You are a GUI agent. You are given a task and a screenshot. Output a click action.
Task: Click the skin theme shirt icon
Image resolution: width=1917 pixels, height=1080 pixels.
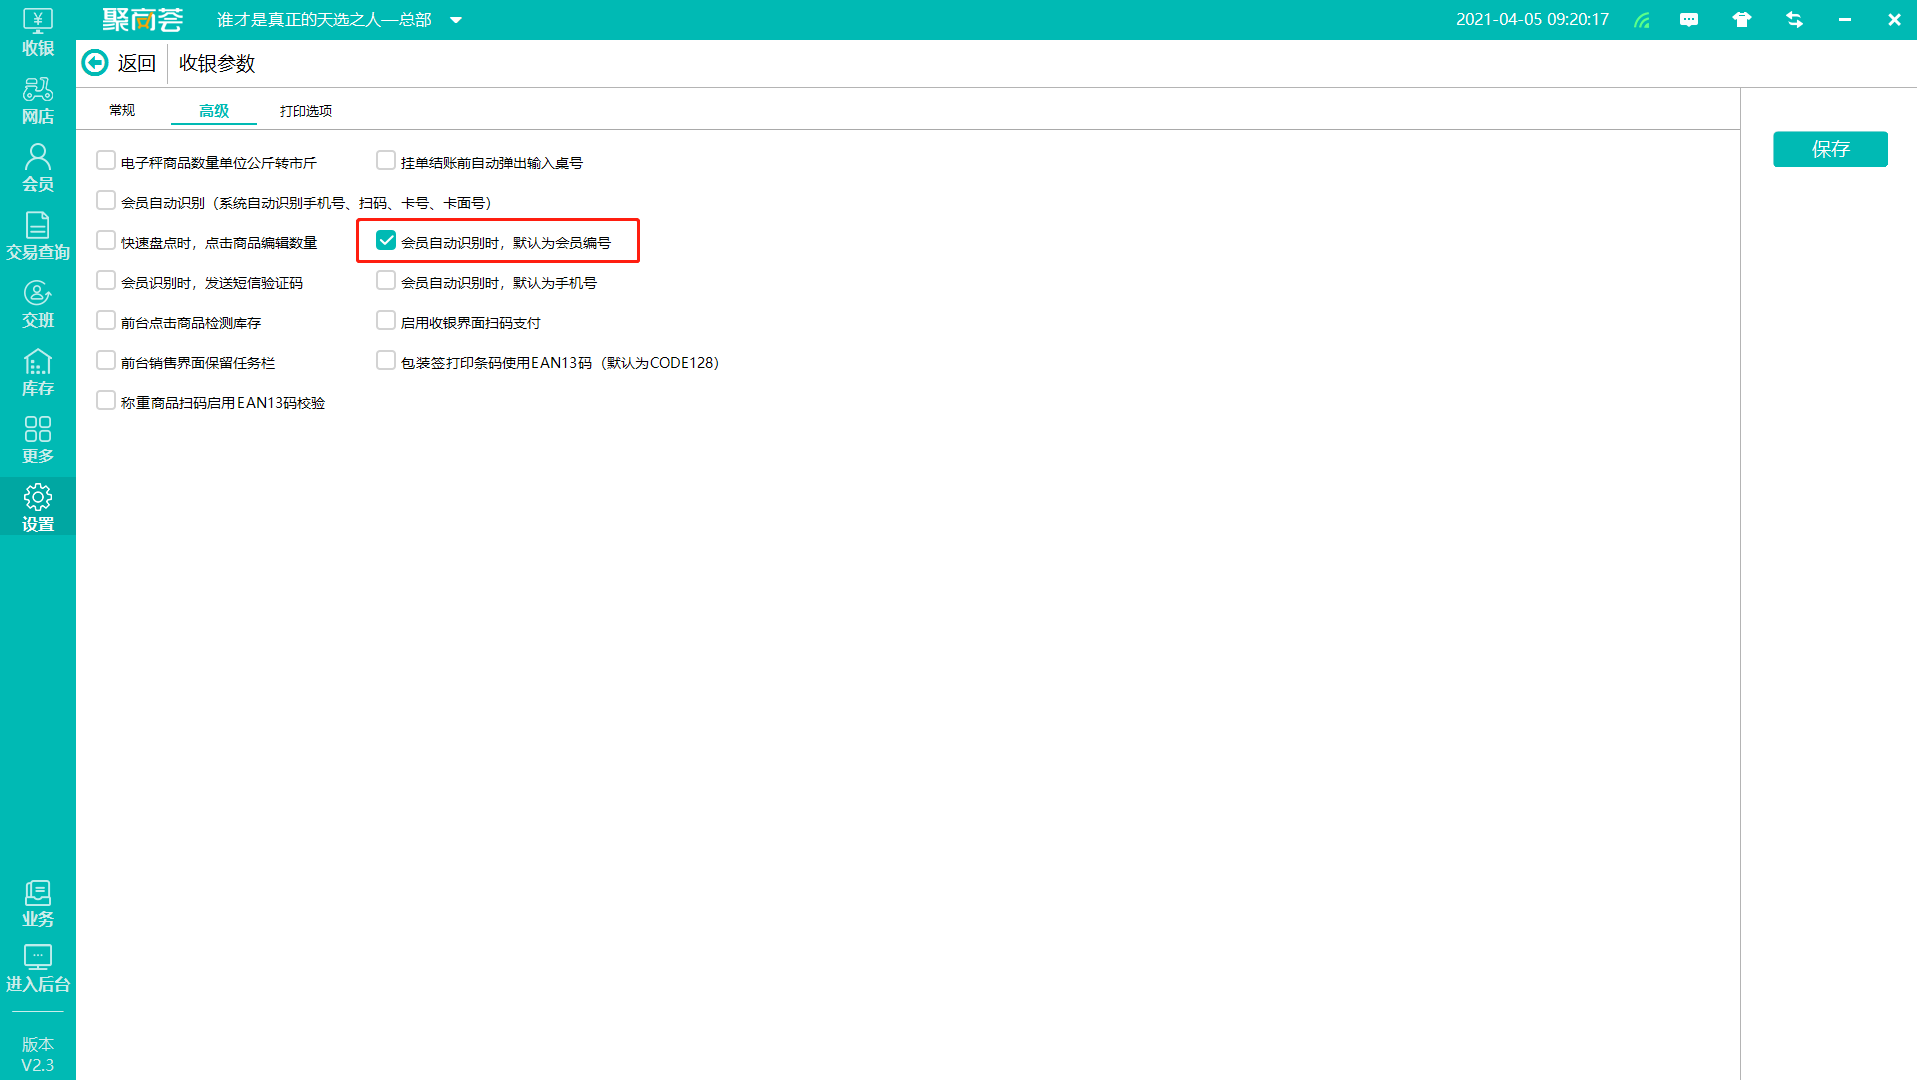pyautogui.click(x=1742, y=20)
